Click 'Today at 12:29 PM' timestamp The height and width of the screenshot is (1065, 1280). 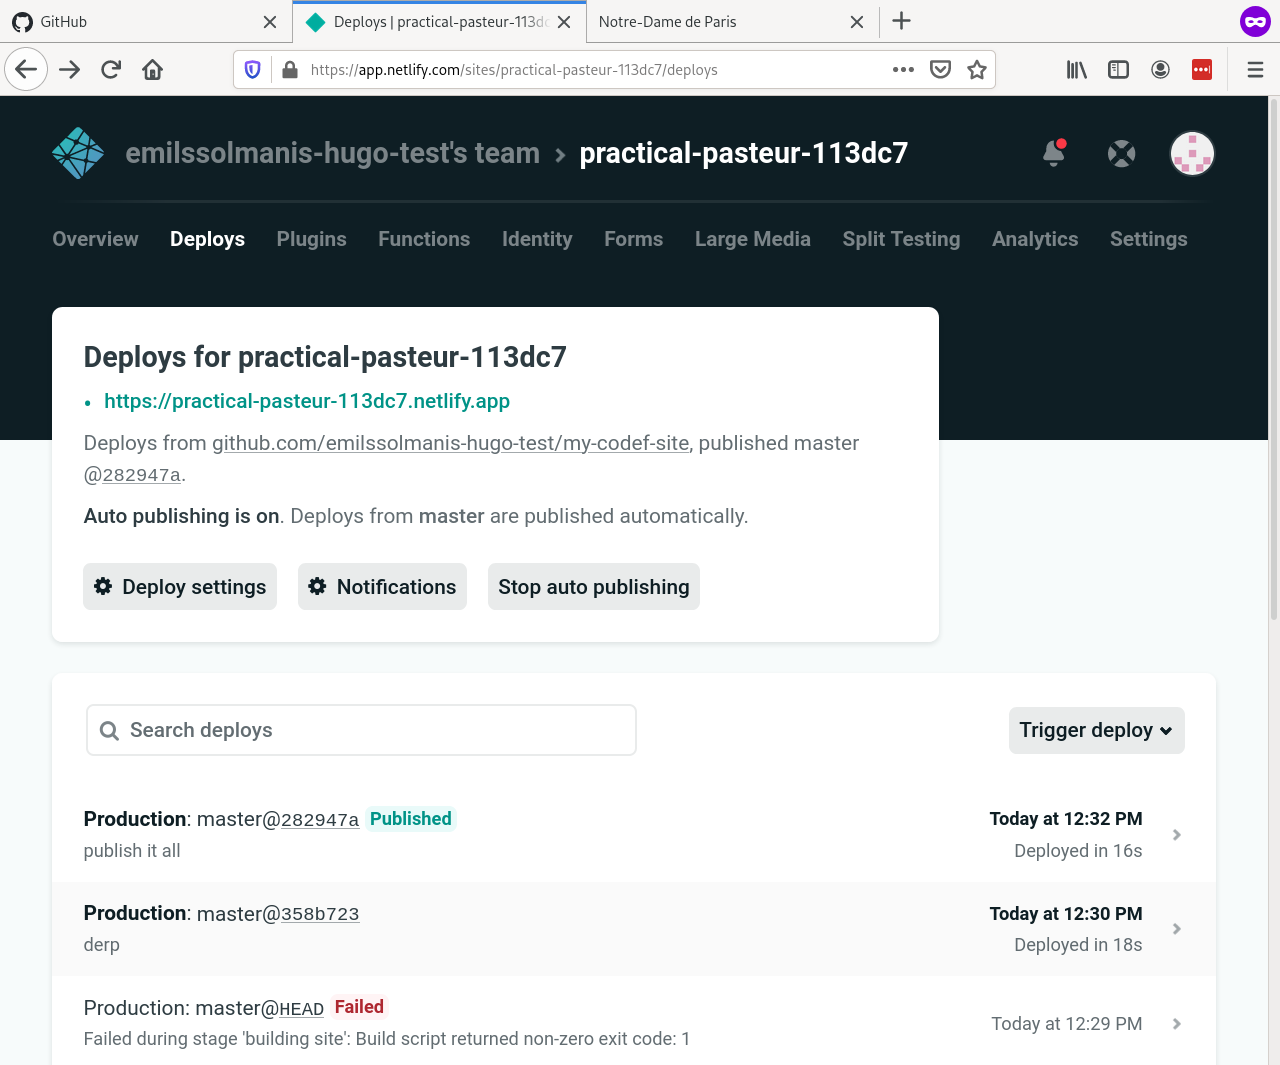[x=1067, y=1024]
